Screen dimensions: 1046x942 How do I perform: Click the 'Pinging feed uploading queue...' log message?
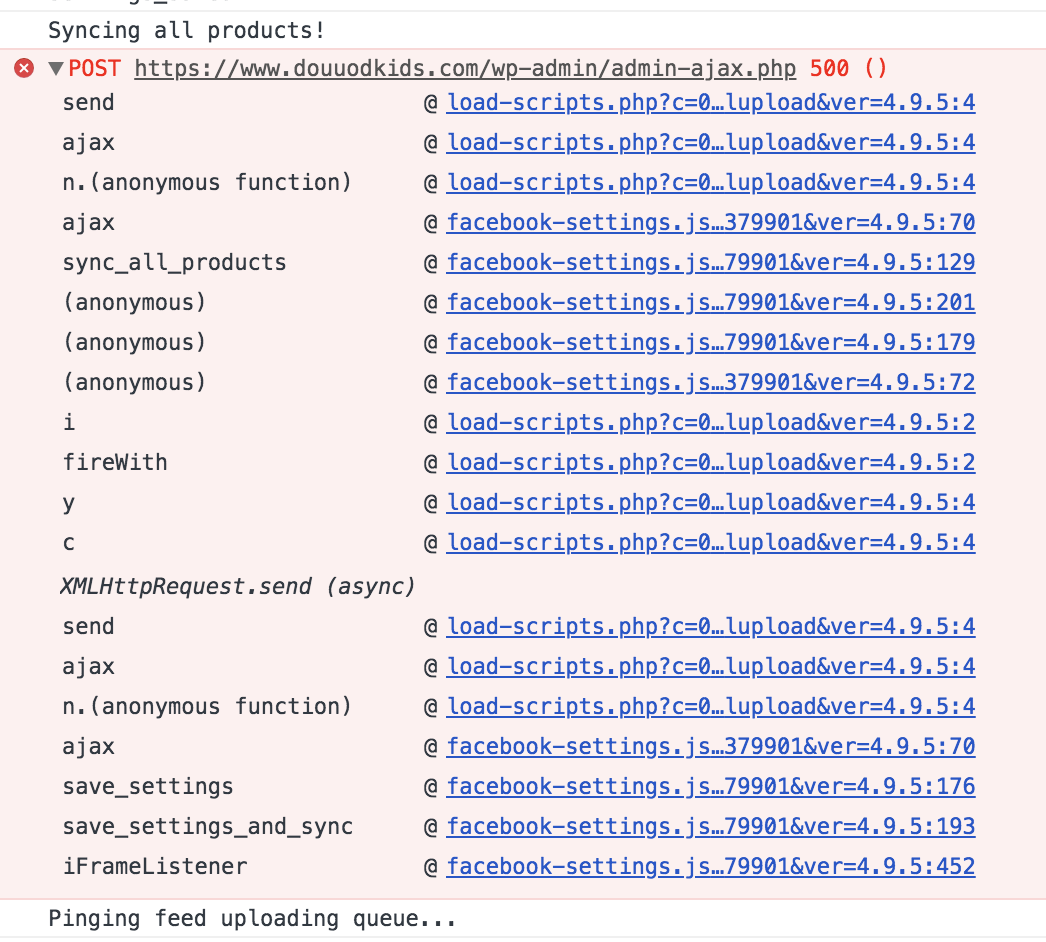point(252,919)
